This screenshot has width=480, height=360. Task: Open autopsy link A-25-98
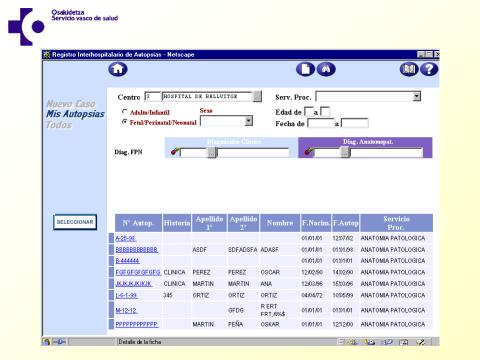(125, 238)
